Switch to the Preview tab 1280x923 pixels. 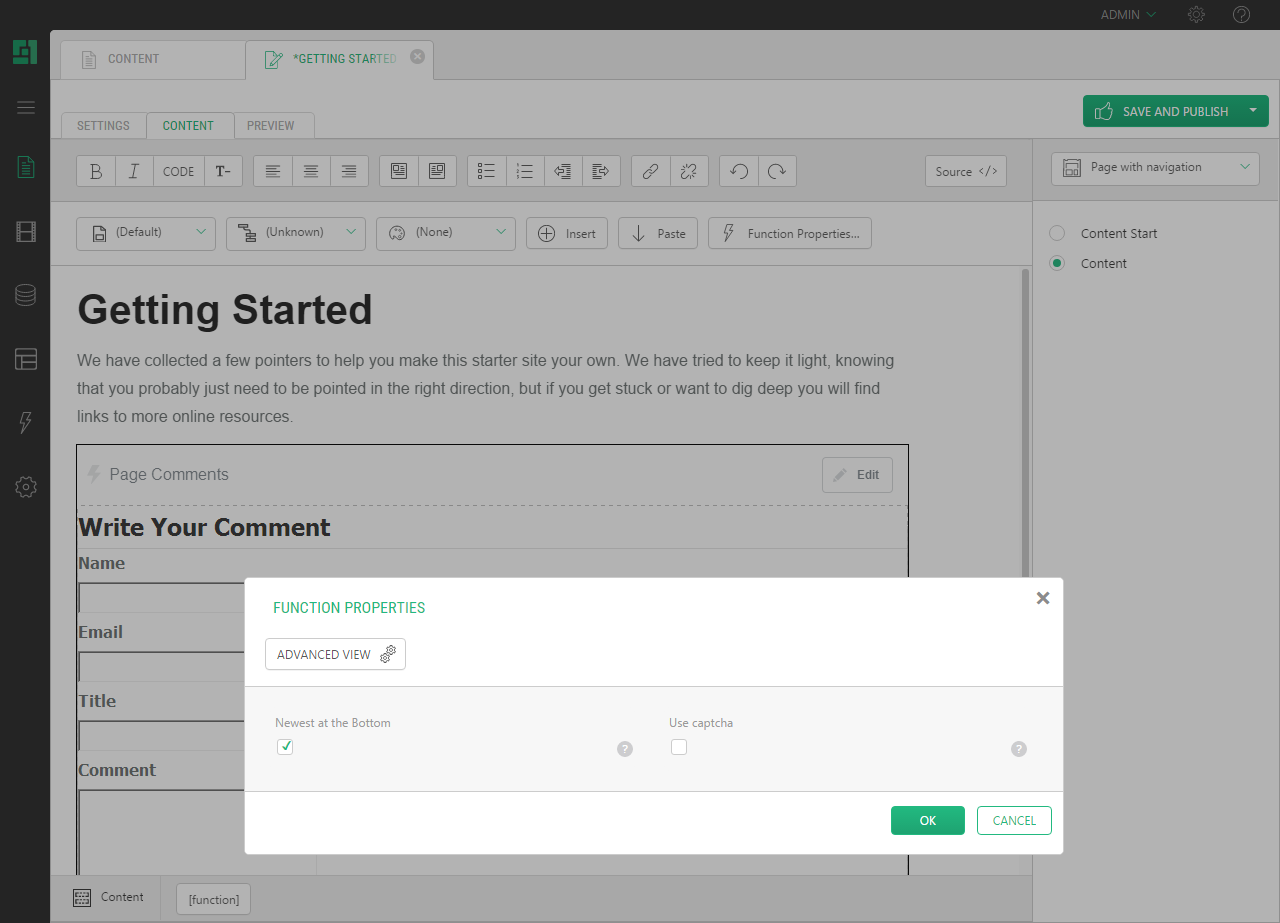271,126
